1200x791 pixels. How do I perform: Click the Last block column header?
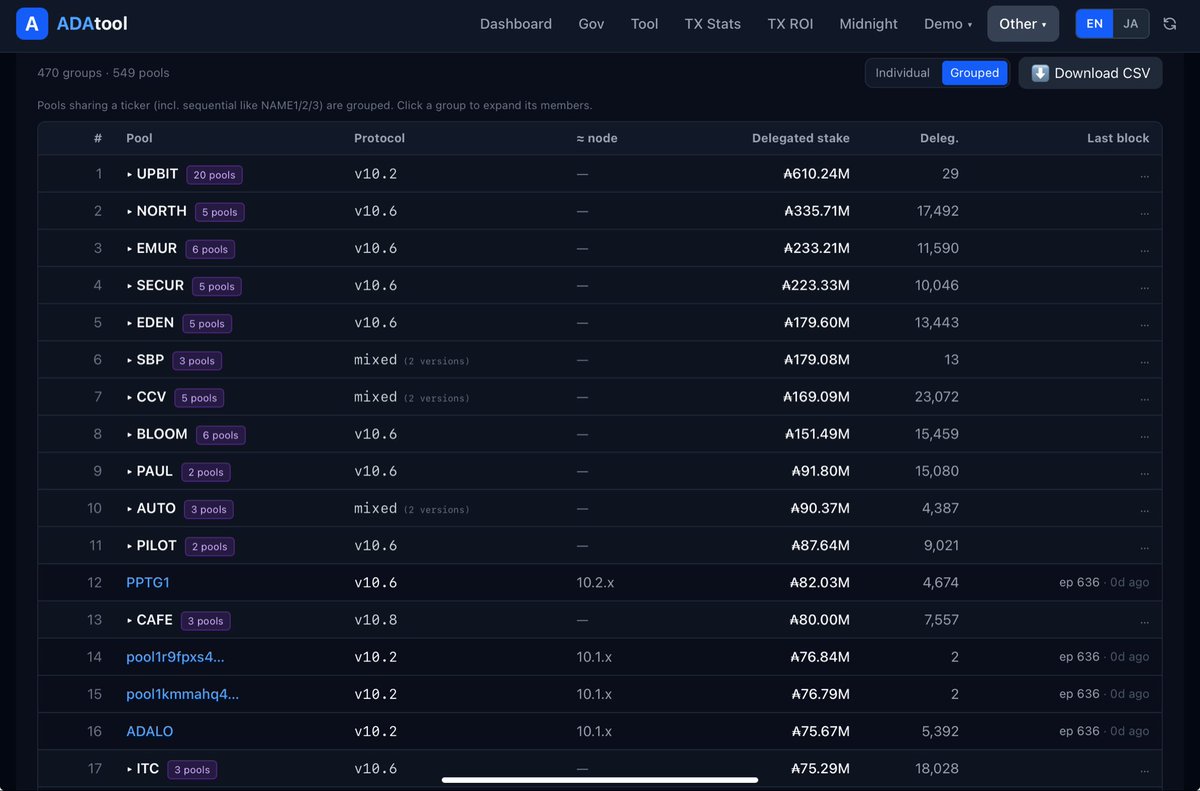click(x=1118, y=138)
